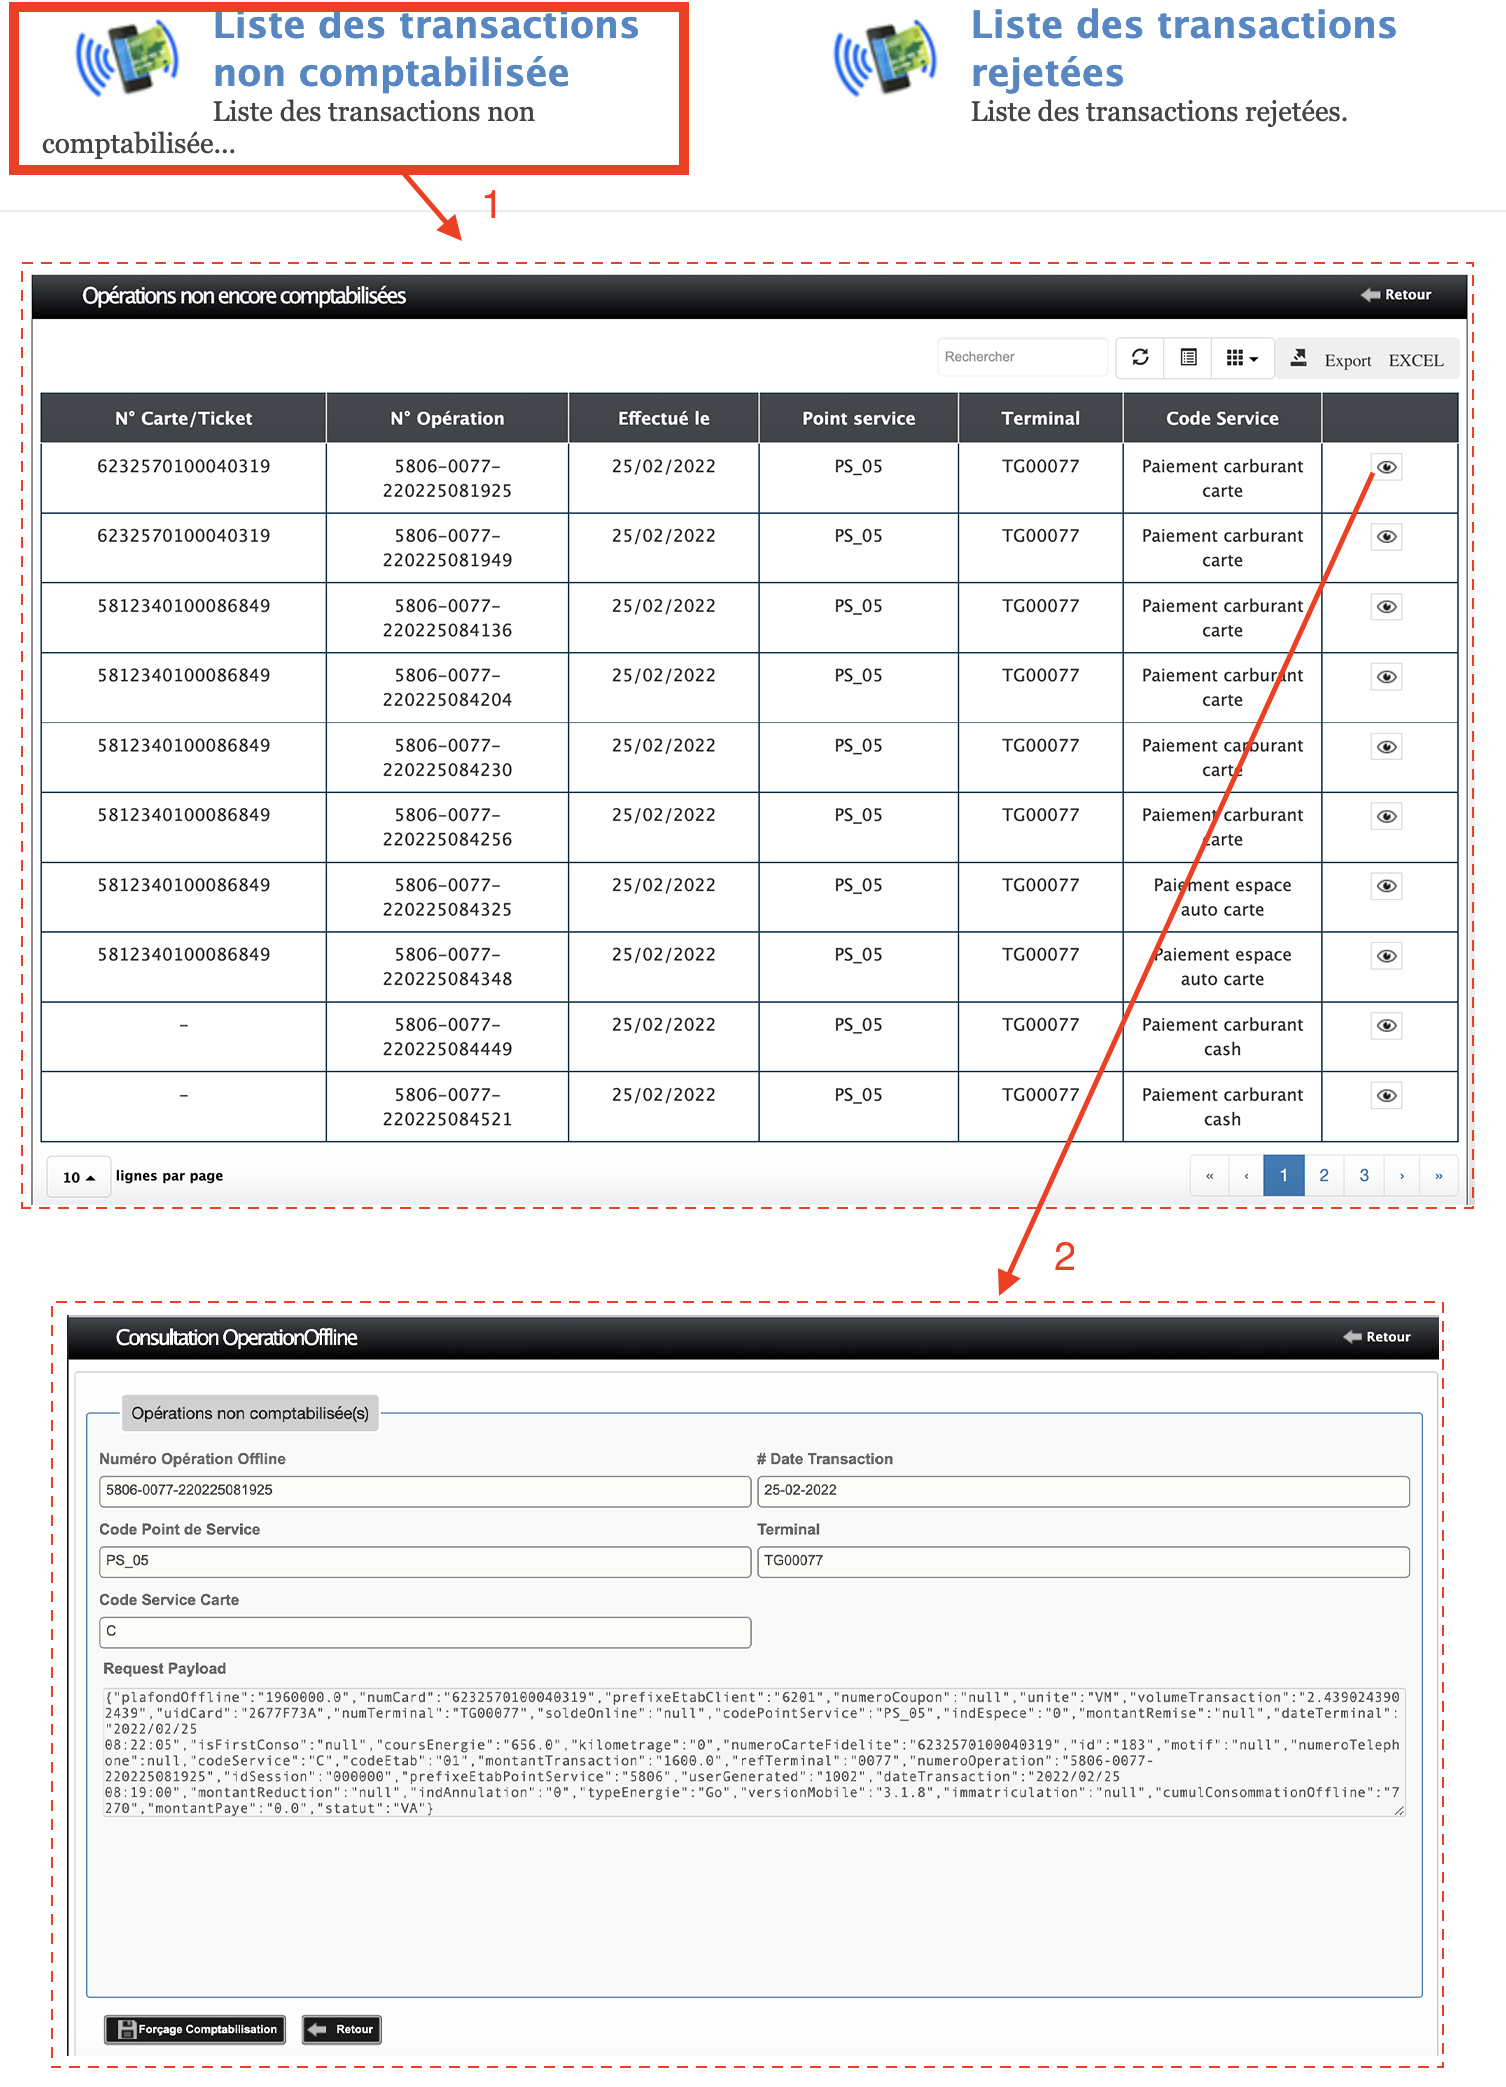
Task: Go to page 3 of the table
Action: 1363,1176
